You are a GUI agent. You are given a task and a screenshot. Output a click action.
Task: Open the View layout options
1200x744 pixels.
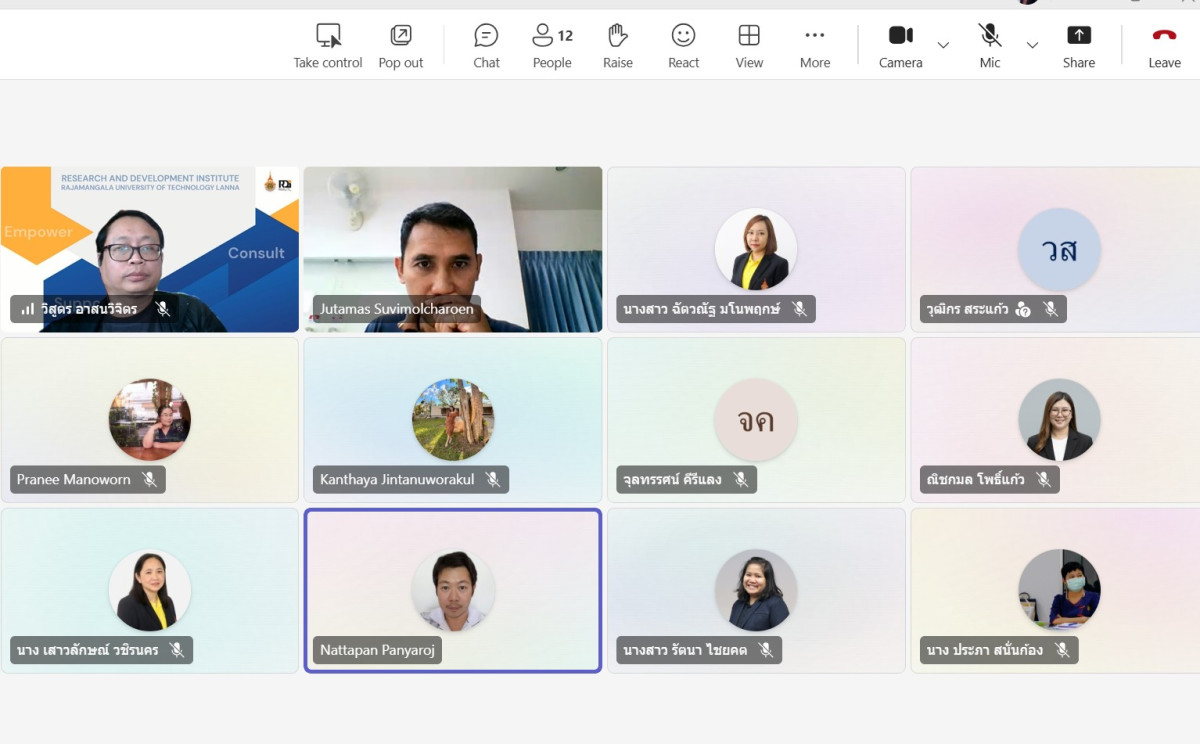coord(749,37)
